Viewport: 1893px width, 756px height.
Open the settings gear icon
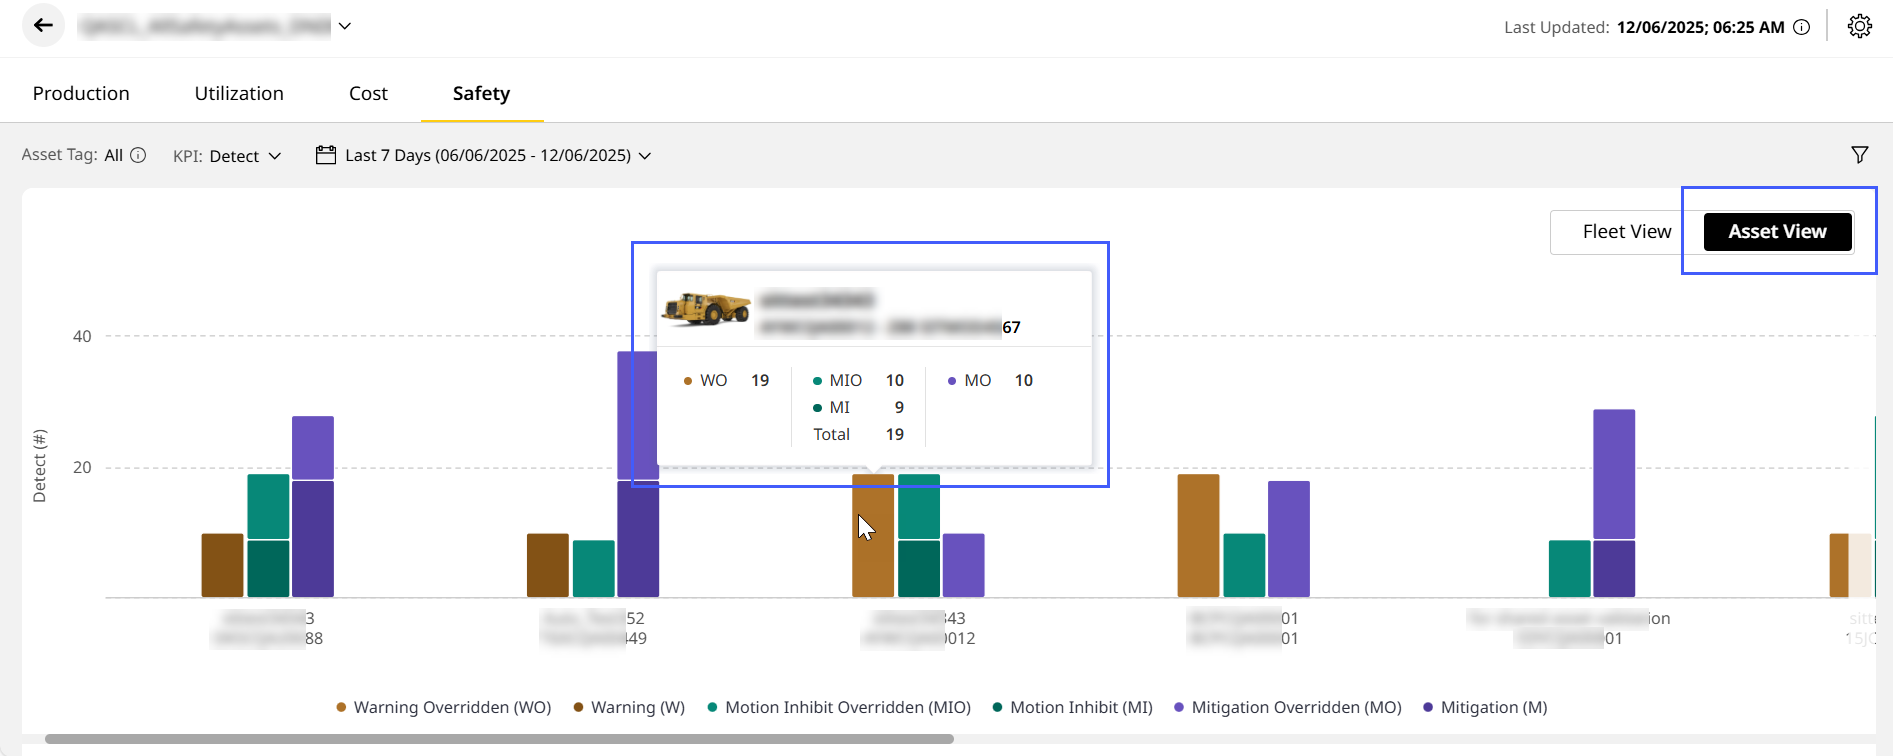click(1859, 27)
